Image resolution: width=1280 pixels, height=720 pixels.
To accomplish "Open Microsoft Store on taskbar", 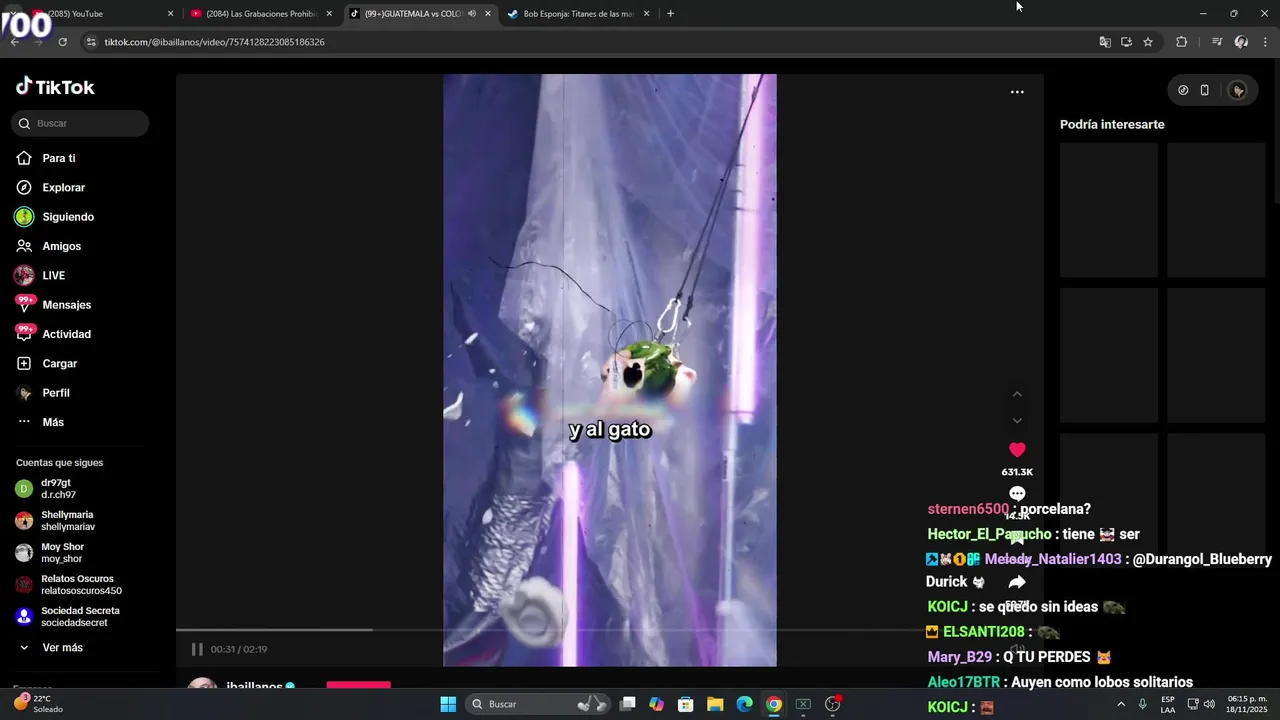I will (x=686, y=704).
